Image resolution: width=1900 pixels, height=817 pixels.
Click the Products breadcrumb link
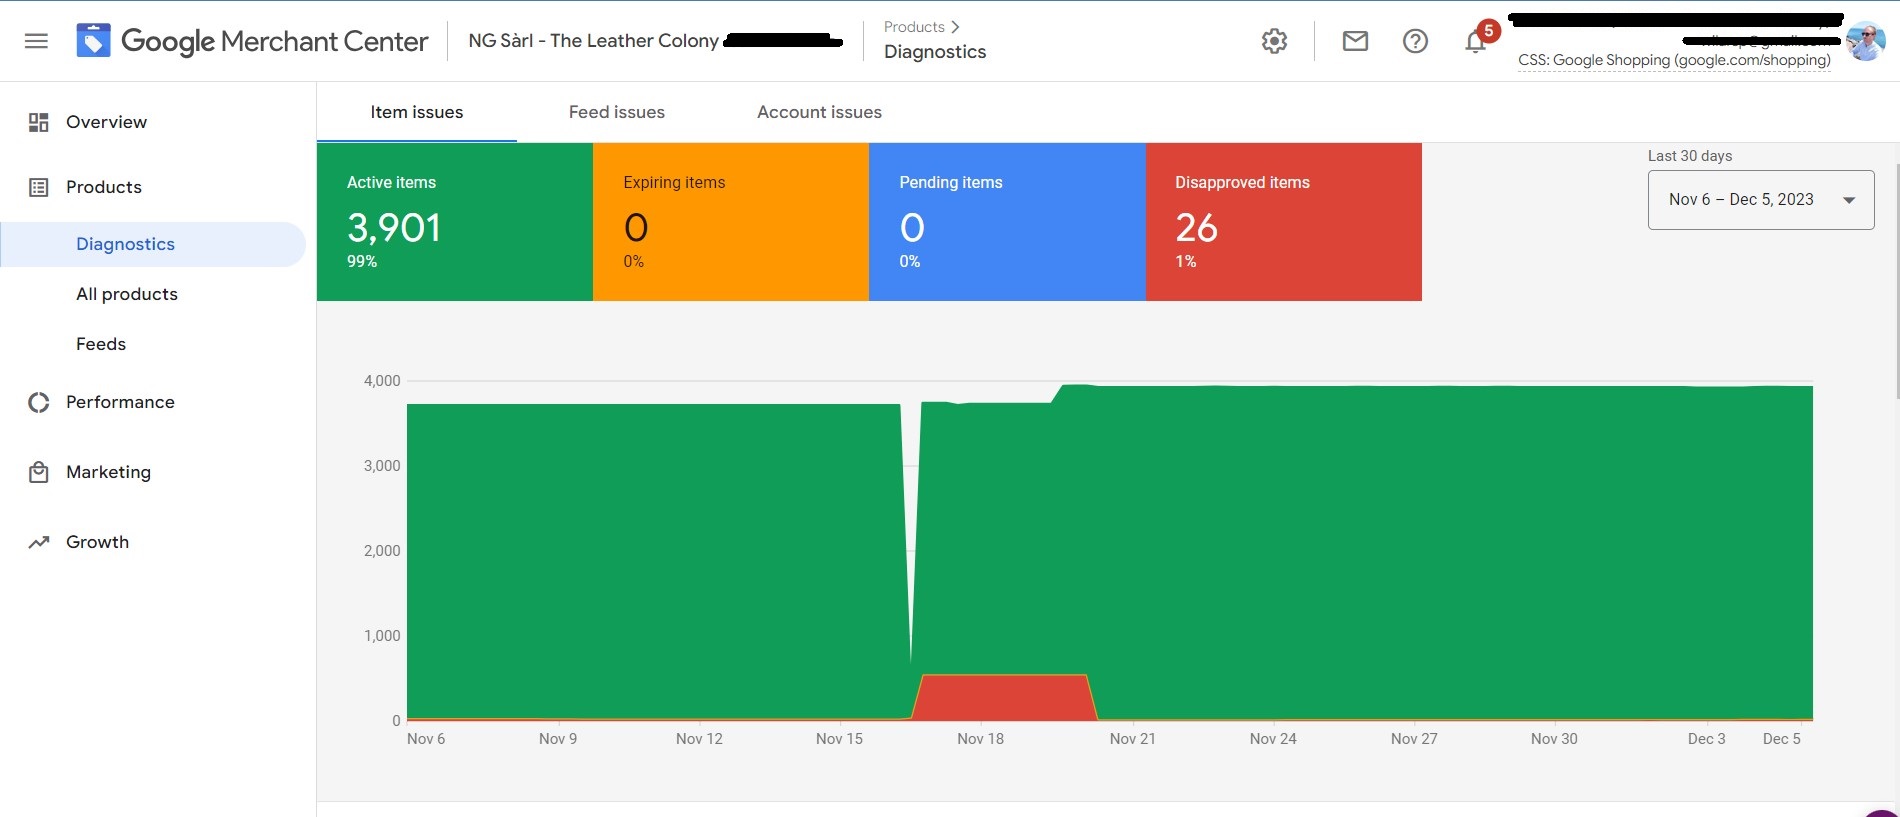pos(914,27)
